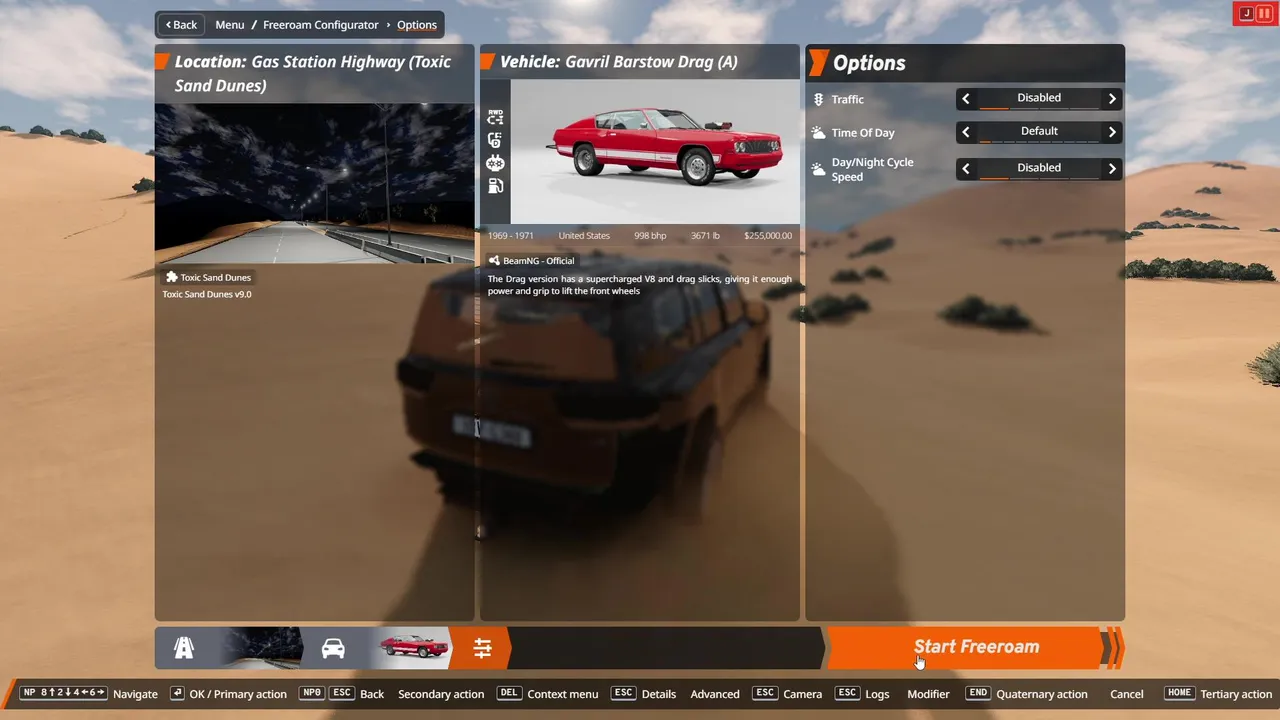This screenshot has width=1280, height=720.
Task: Click the Details ESC hint
Action: pyautogui.click(x=643, y=693)
